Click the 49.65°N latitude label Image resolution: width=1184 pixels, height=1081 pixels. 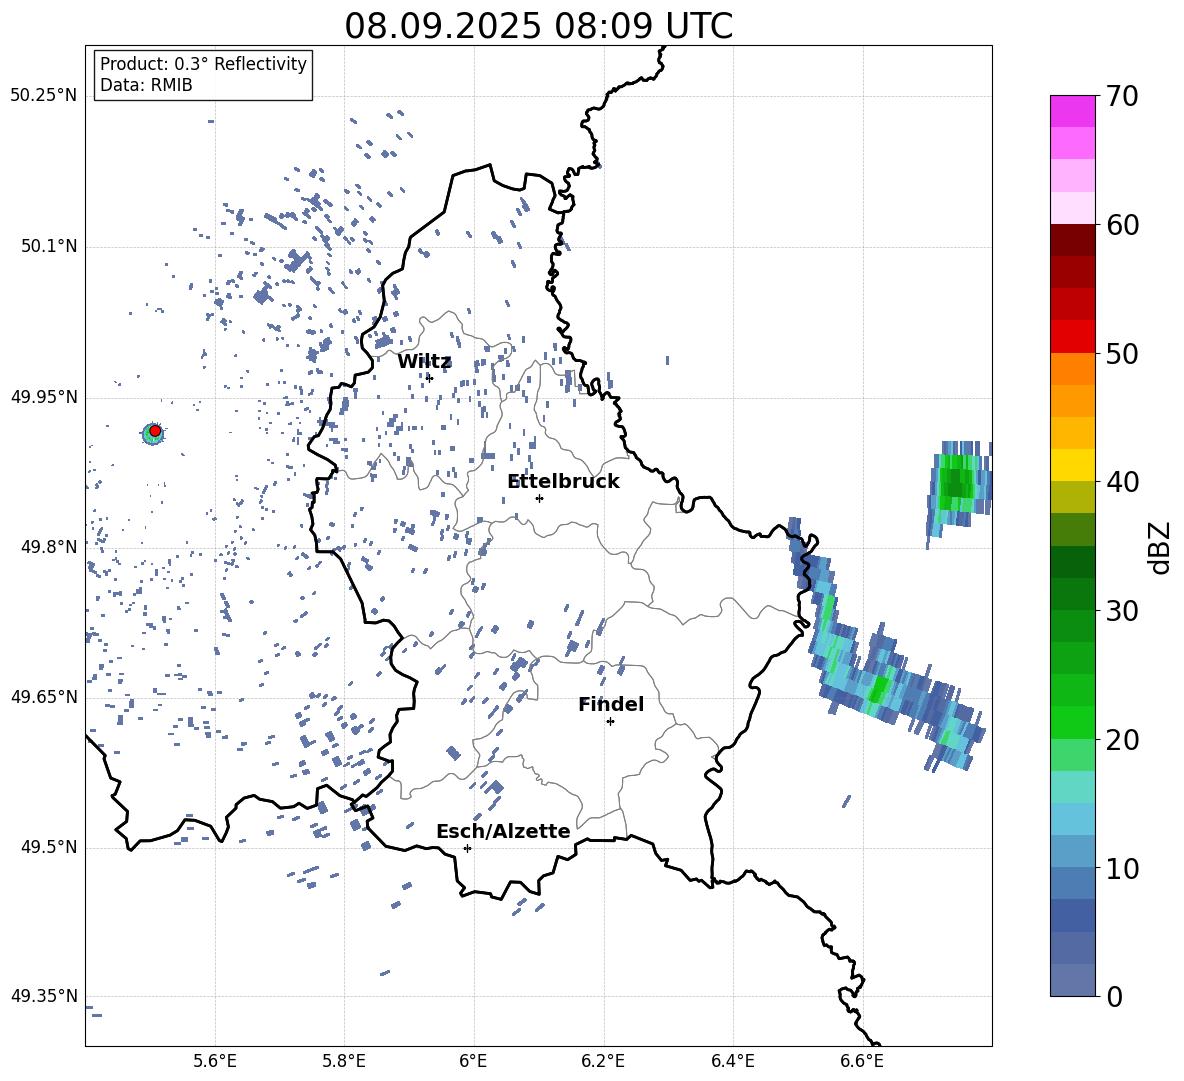44,696
